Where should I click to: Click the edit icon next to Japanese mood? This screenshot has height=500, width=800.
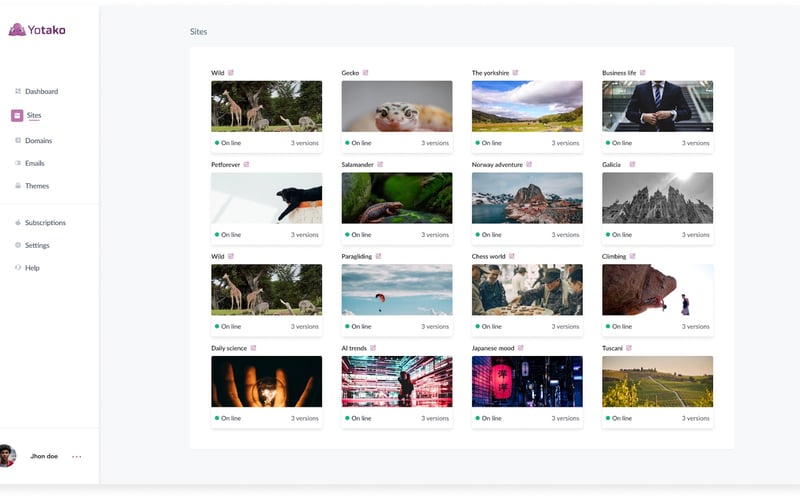coord(520,348)
